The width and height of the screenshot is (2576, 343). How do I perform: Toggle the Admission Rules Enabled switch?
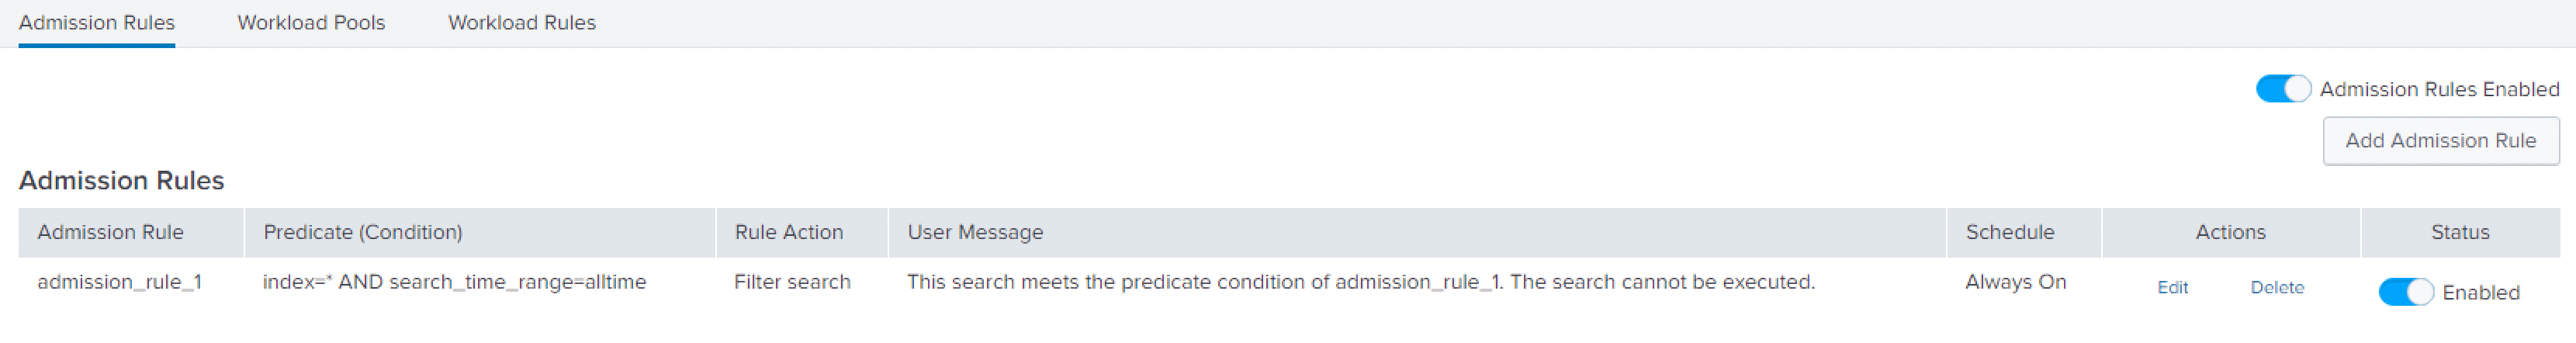click(x=2282, y=89)
